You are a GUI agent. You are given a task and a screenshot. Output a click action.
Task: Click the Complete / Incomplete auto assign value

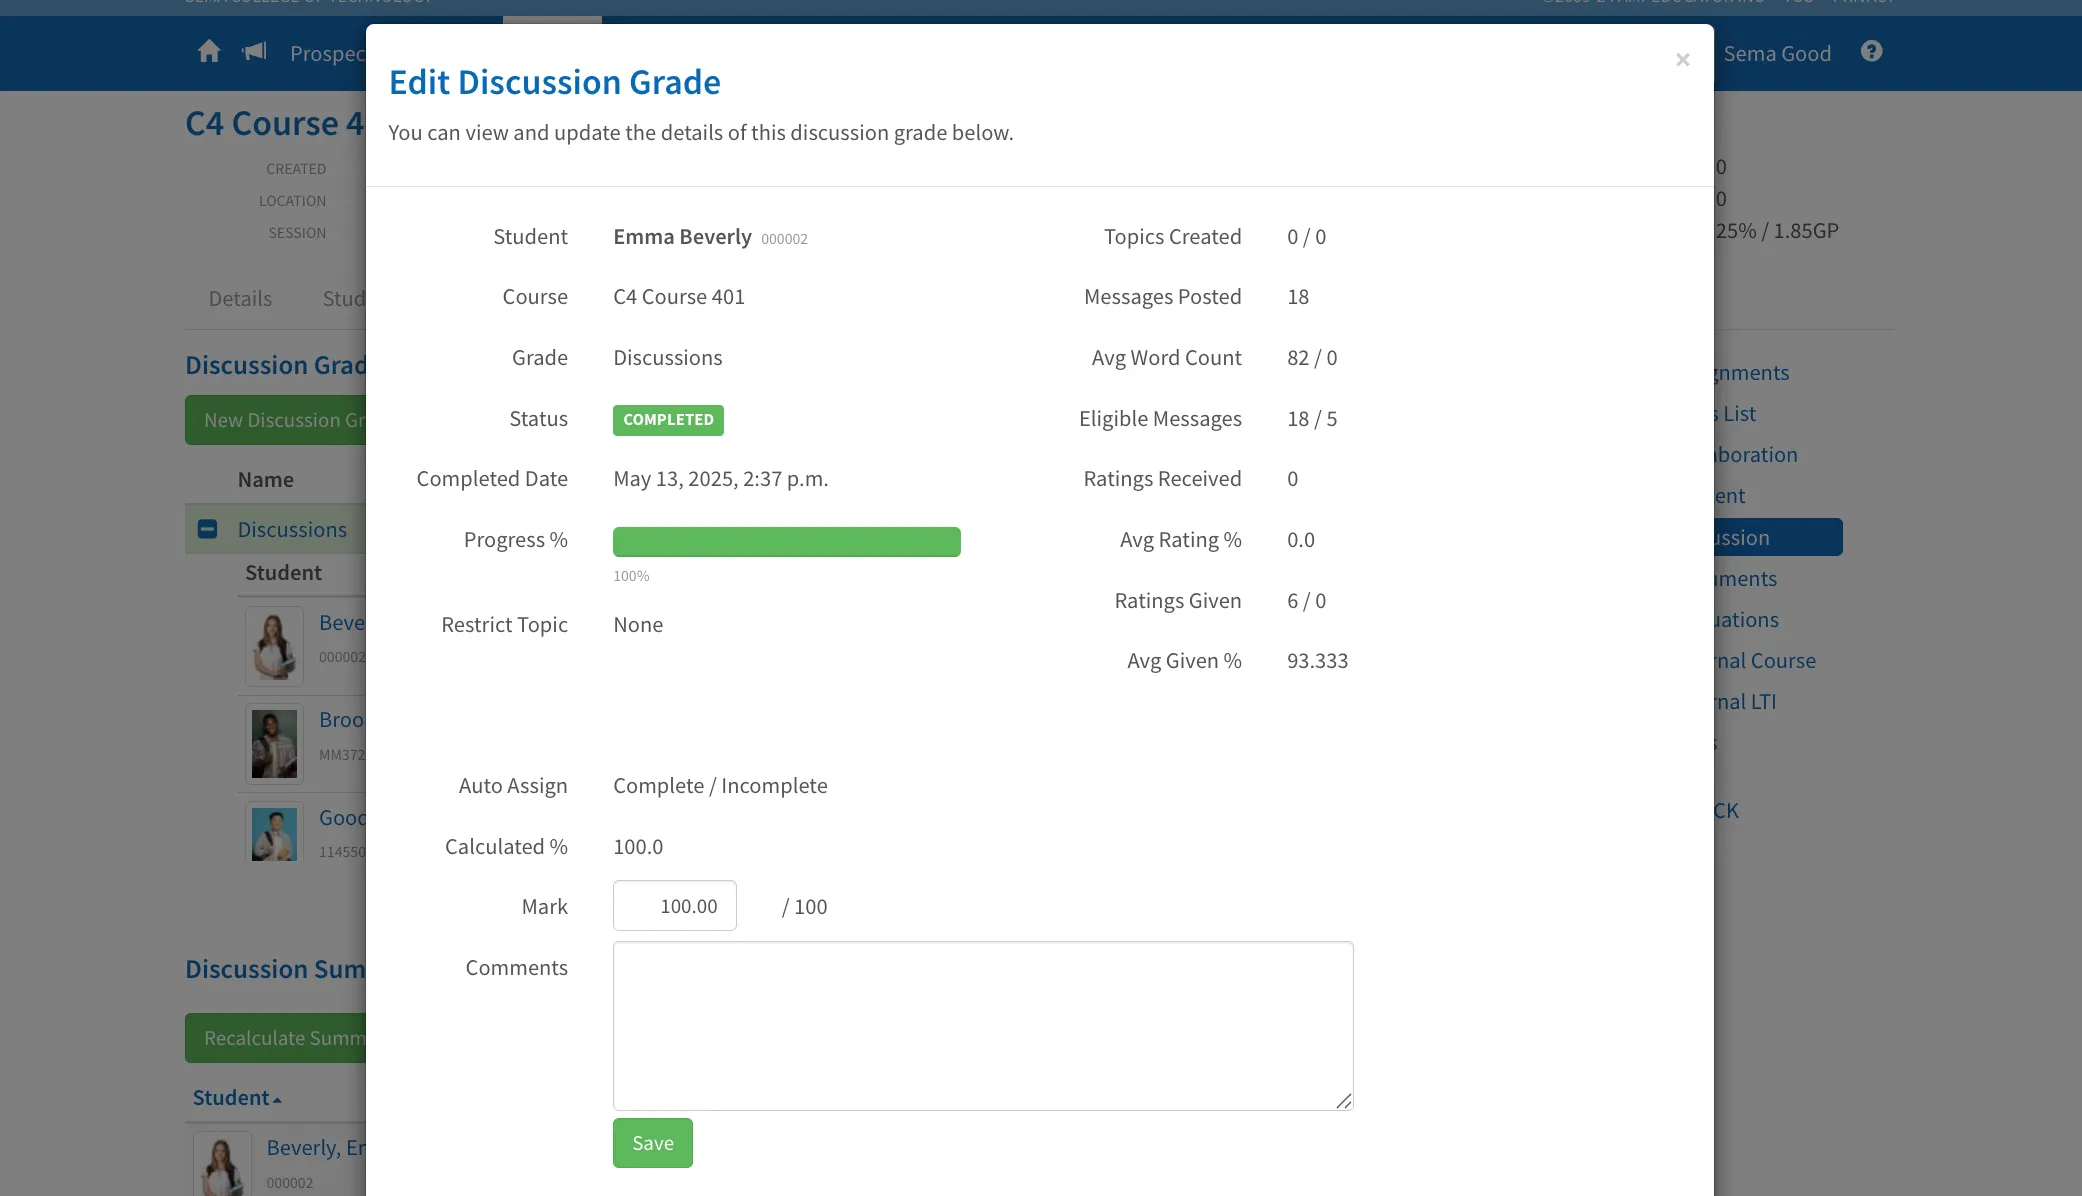(720, 786)
